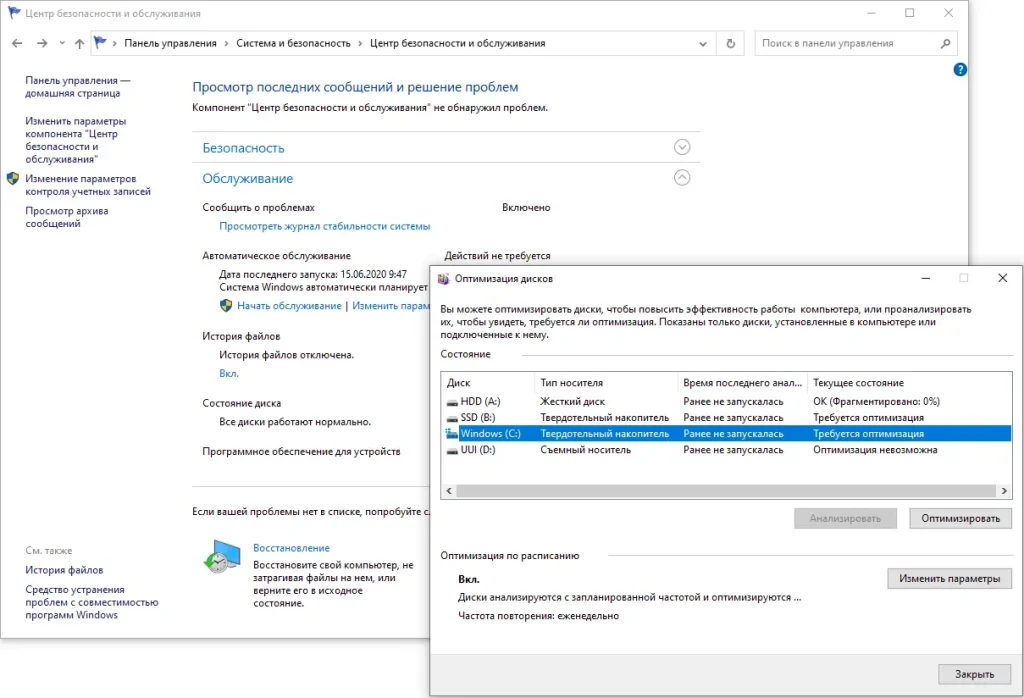Refresh the Control Panel page

[730, 44]
